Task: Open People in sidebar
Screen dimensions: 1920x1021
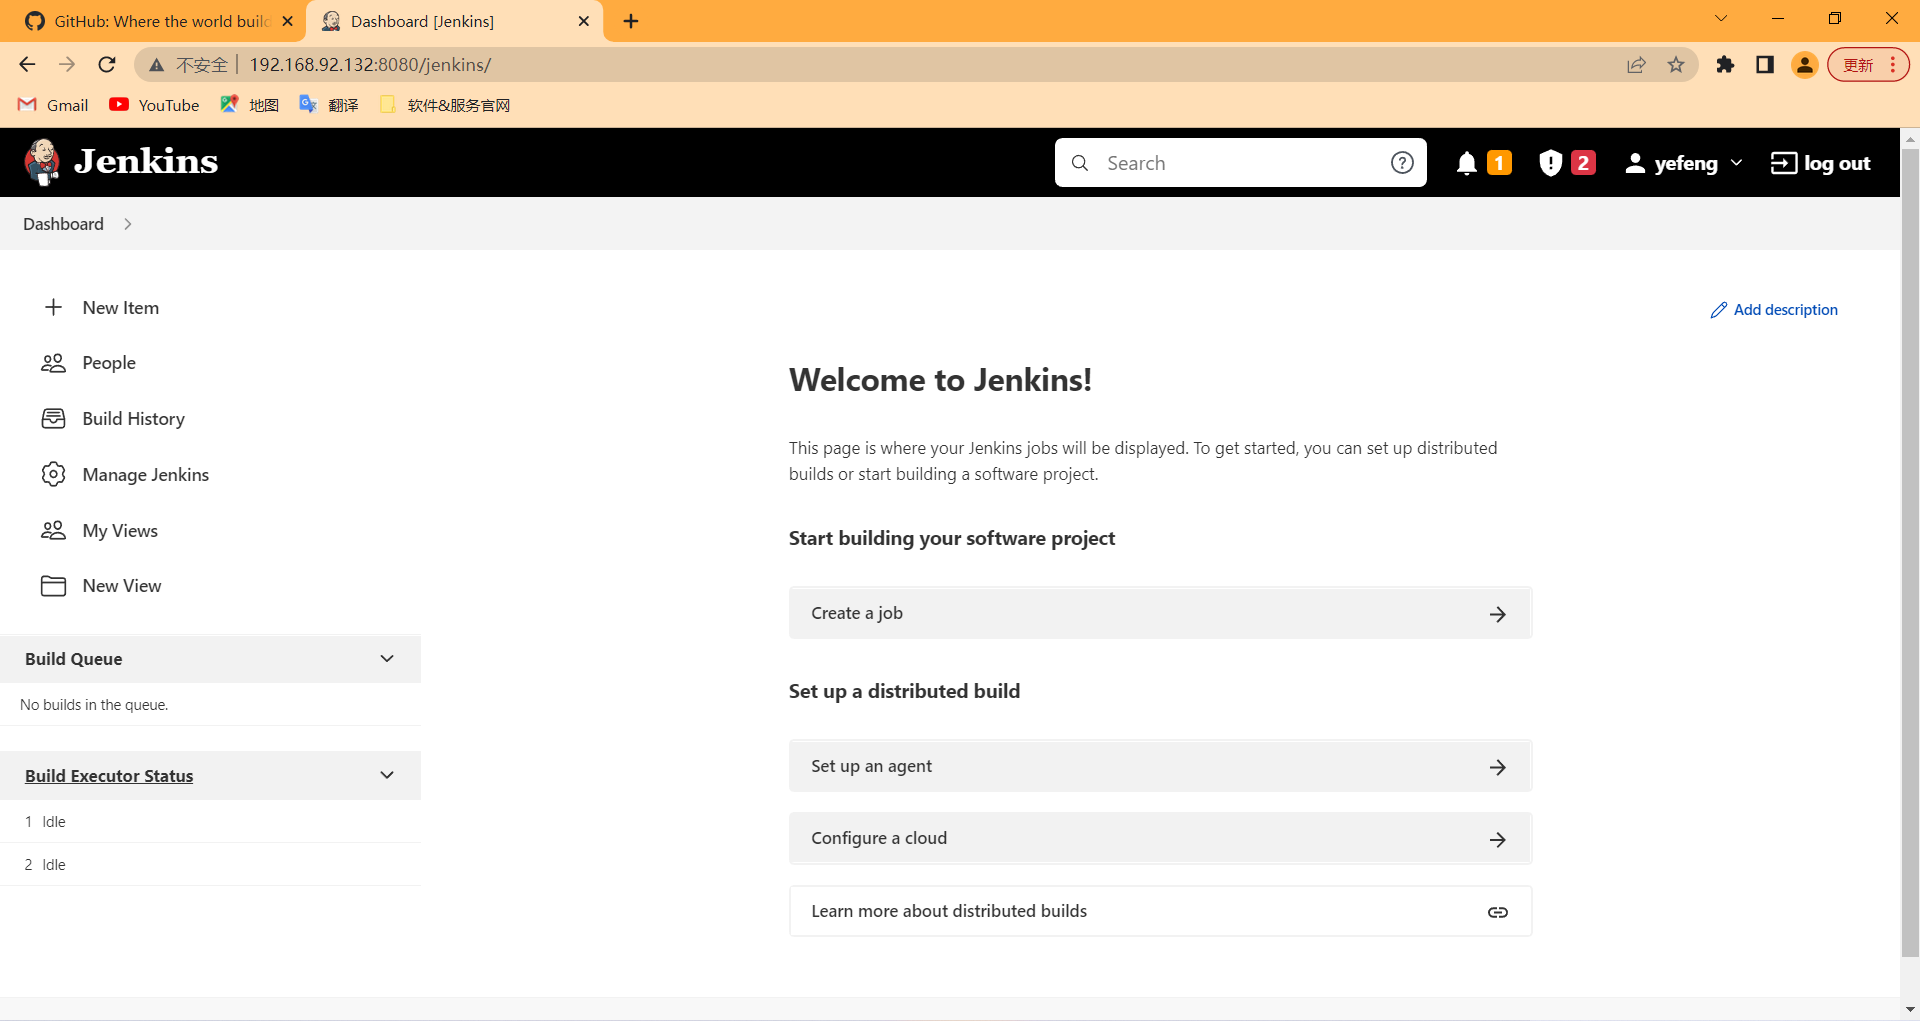Action: (109, 363)
